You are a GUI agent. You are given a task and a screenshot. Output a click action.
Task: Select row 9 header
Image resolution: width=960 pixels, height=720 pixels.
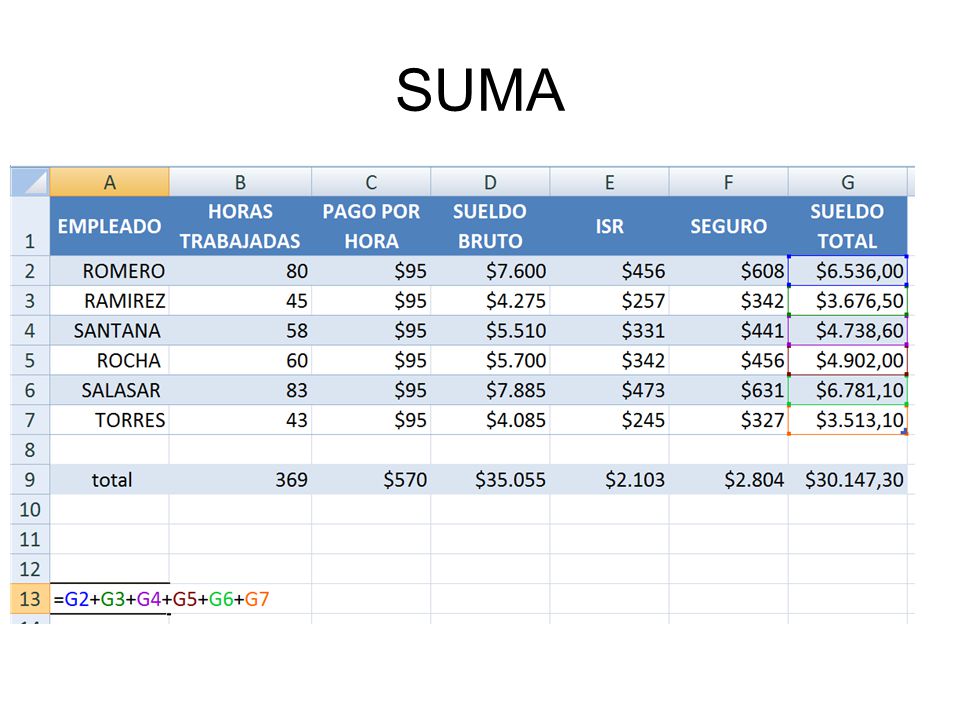[30, 479]
